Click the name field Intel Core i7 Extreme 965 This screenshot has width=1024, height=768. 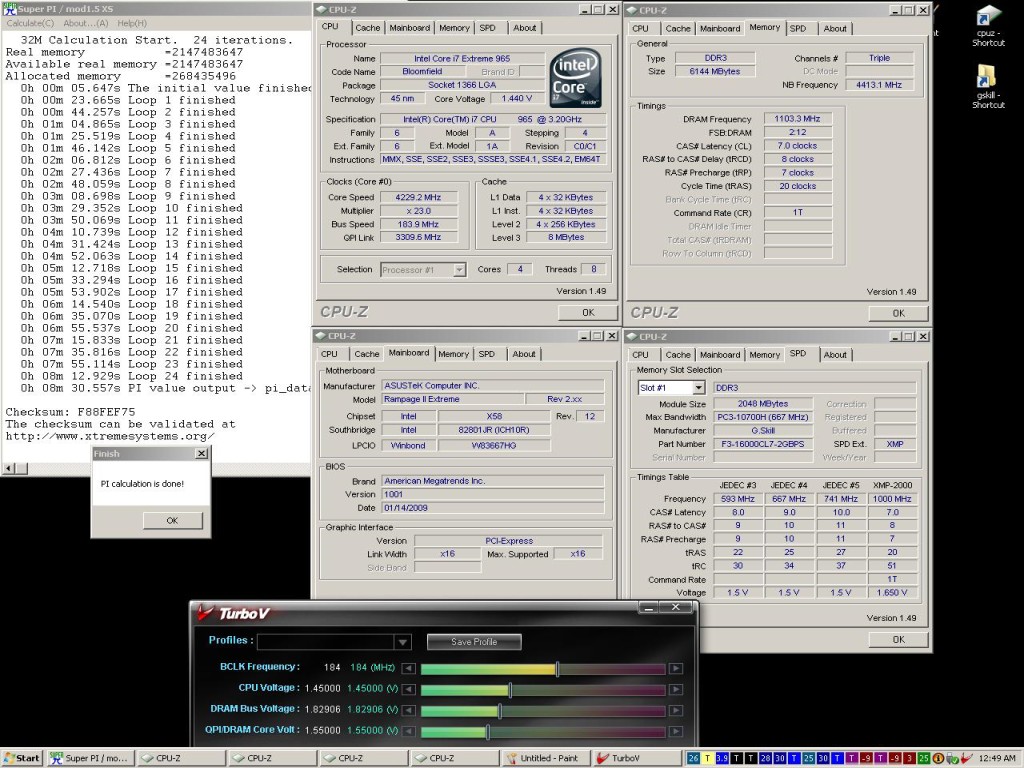(462, 58)
